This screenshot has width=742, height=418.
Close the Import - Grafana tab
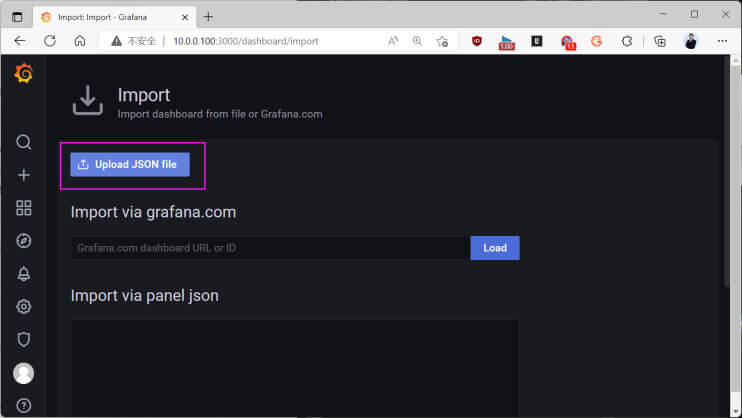185,17
